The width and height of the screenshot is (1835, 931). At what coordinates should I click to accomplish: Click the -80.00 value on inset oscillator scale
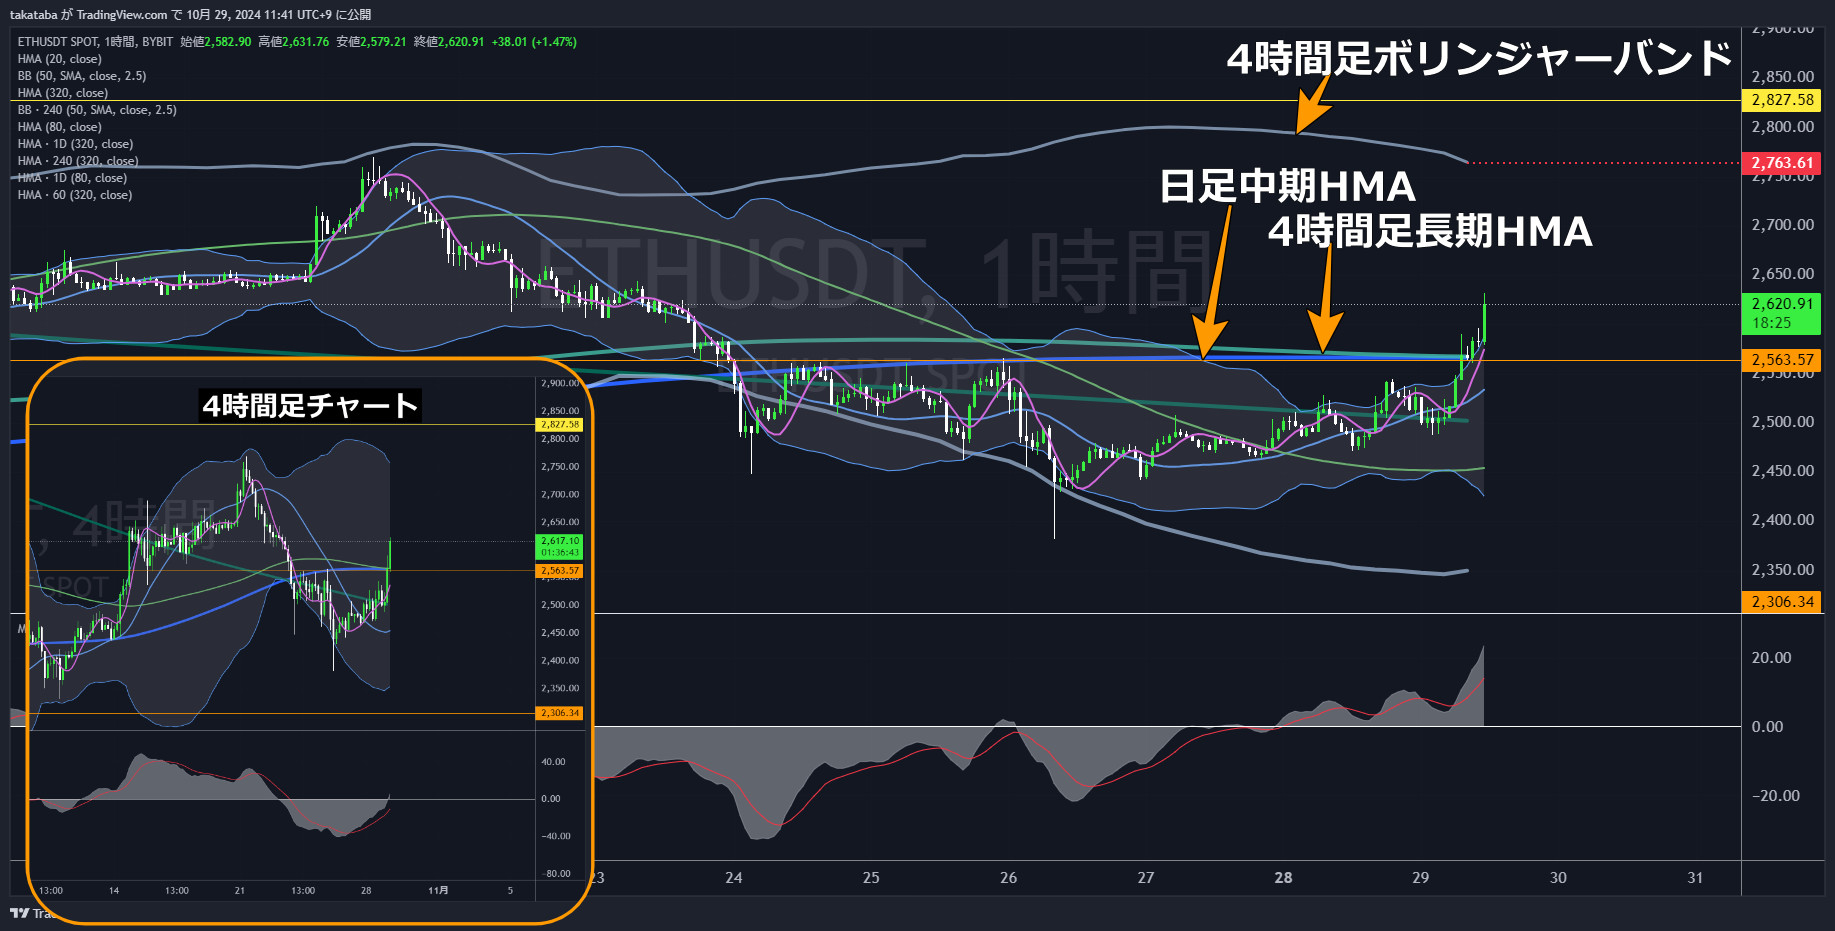[555, 874]
